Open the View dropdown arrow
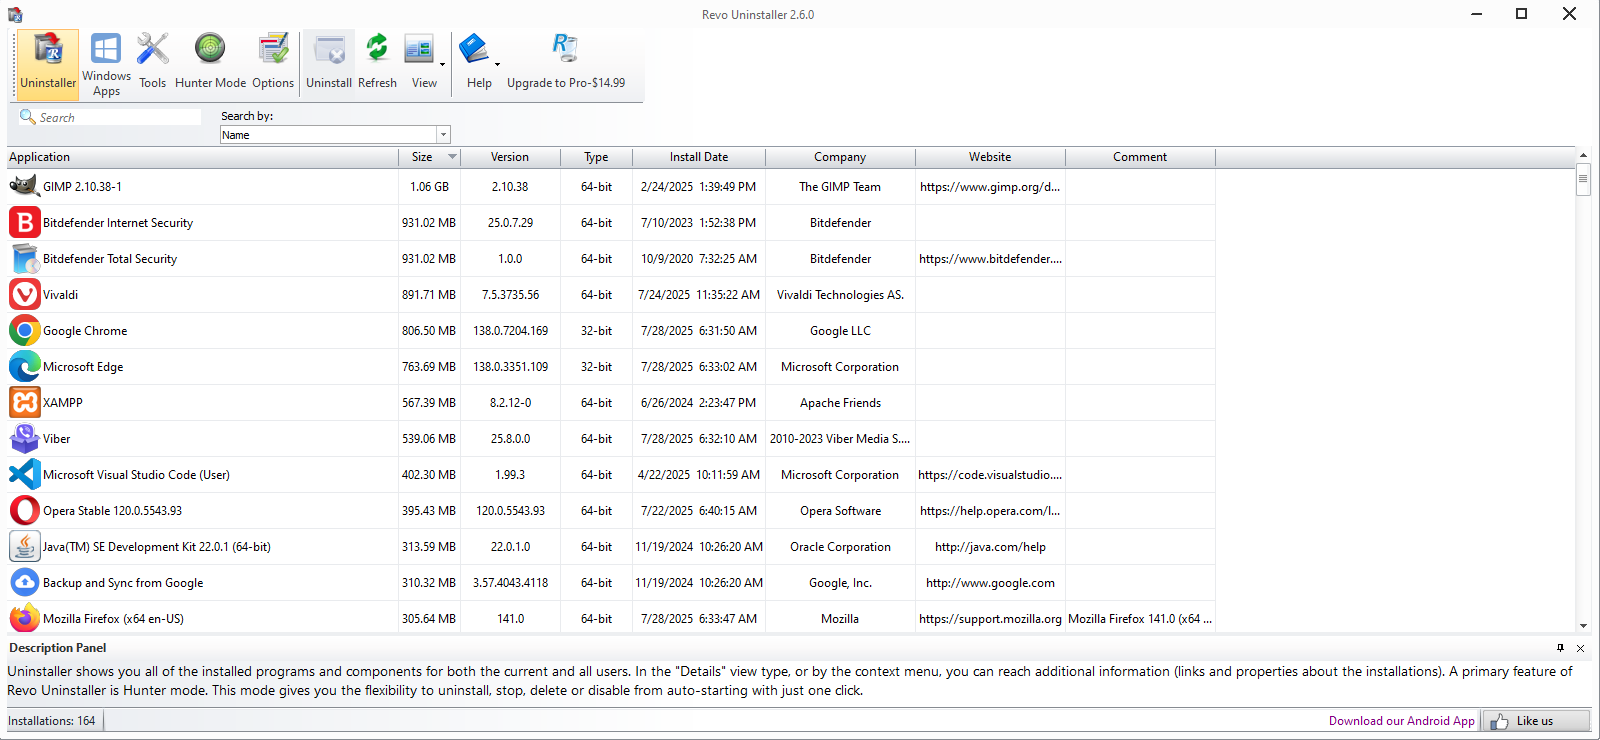This screenshot has width=1600, height=740. point(442,65)
